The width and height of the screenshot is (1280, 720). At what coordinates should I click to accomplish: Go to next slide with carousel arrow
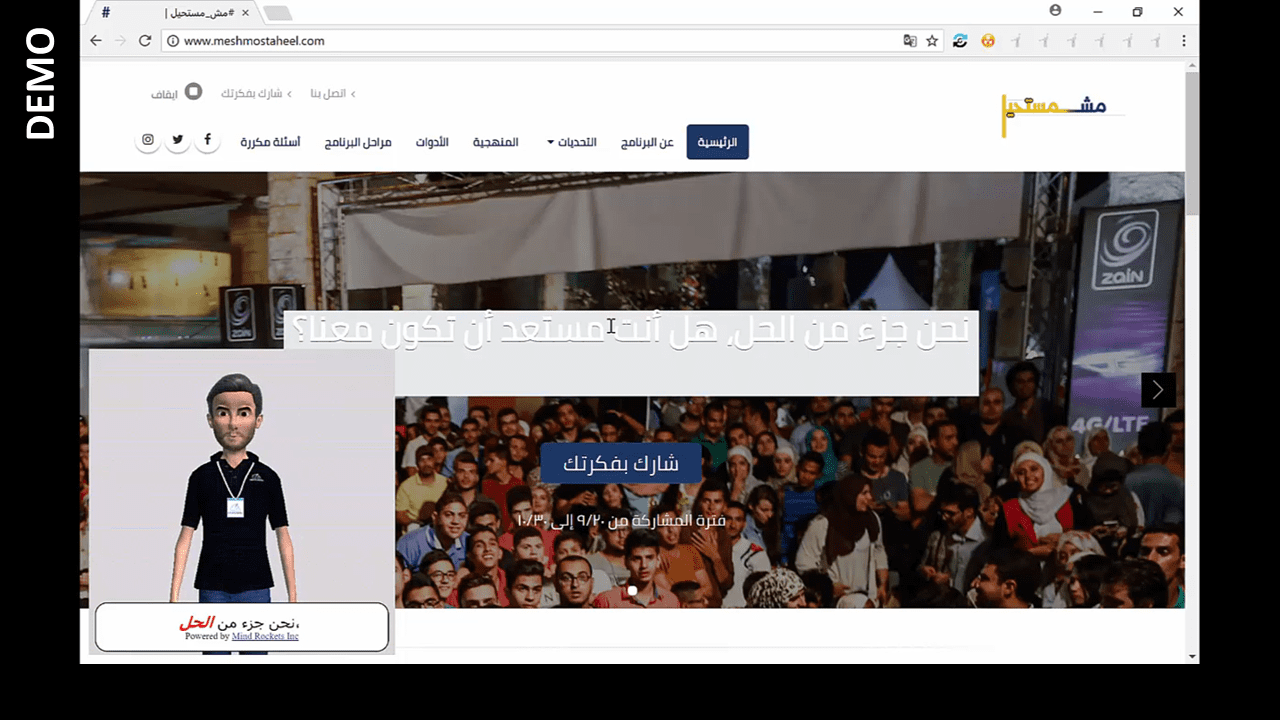[1158, 390]
